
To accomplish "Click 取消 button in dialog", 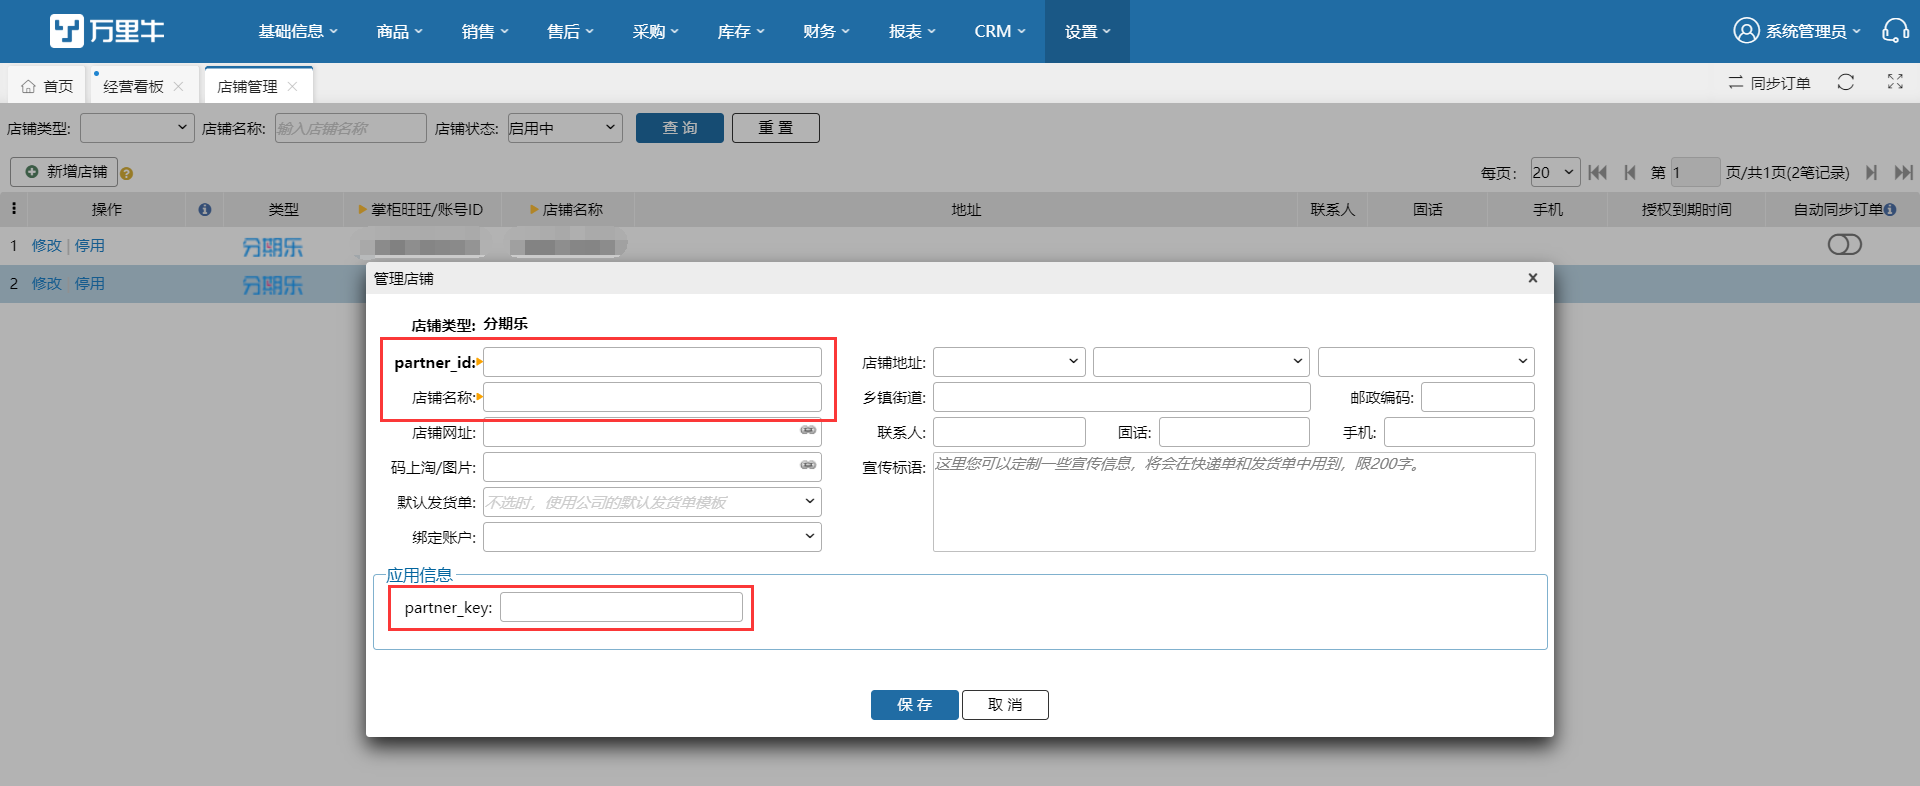I will [x=1005, y=704].
